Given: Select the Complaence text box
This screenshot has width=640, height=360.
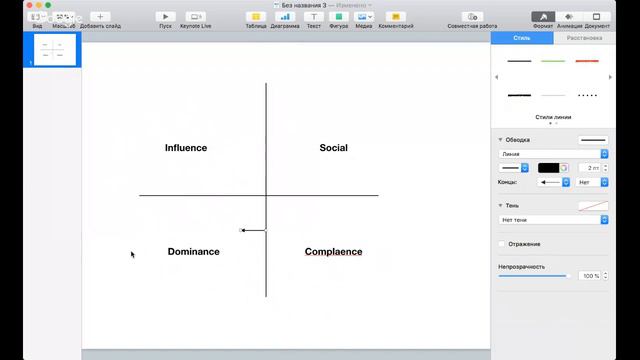Looking at the screenshot, I should (x=333, y=251).
